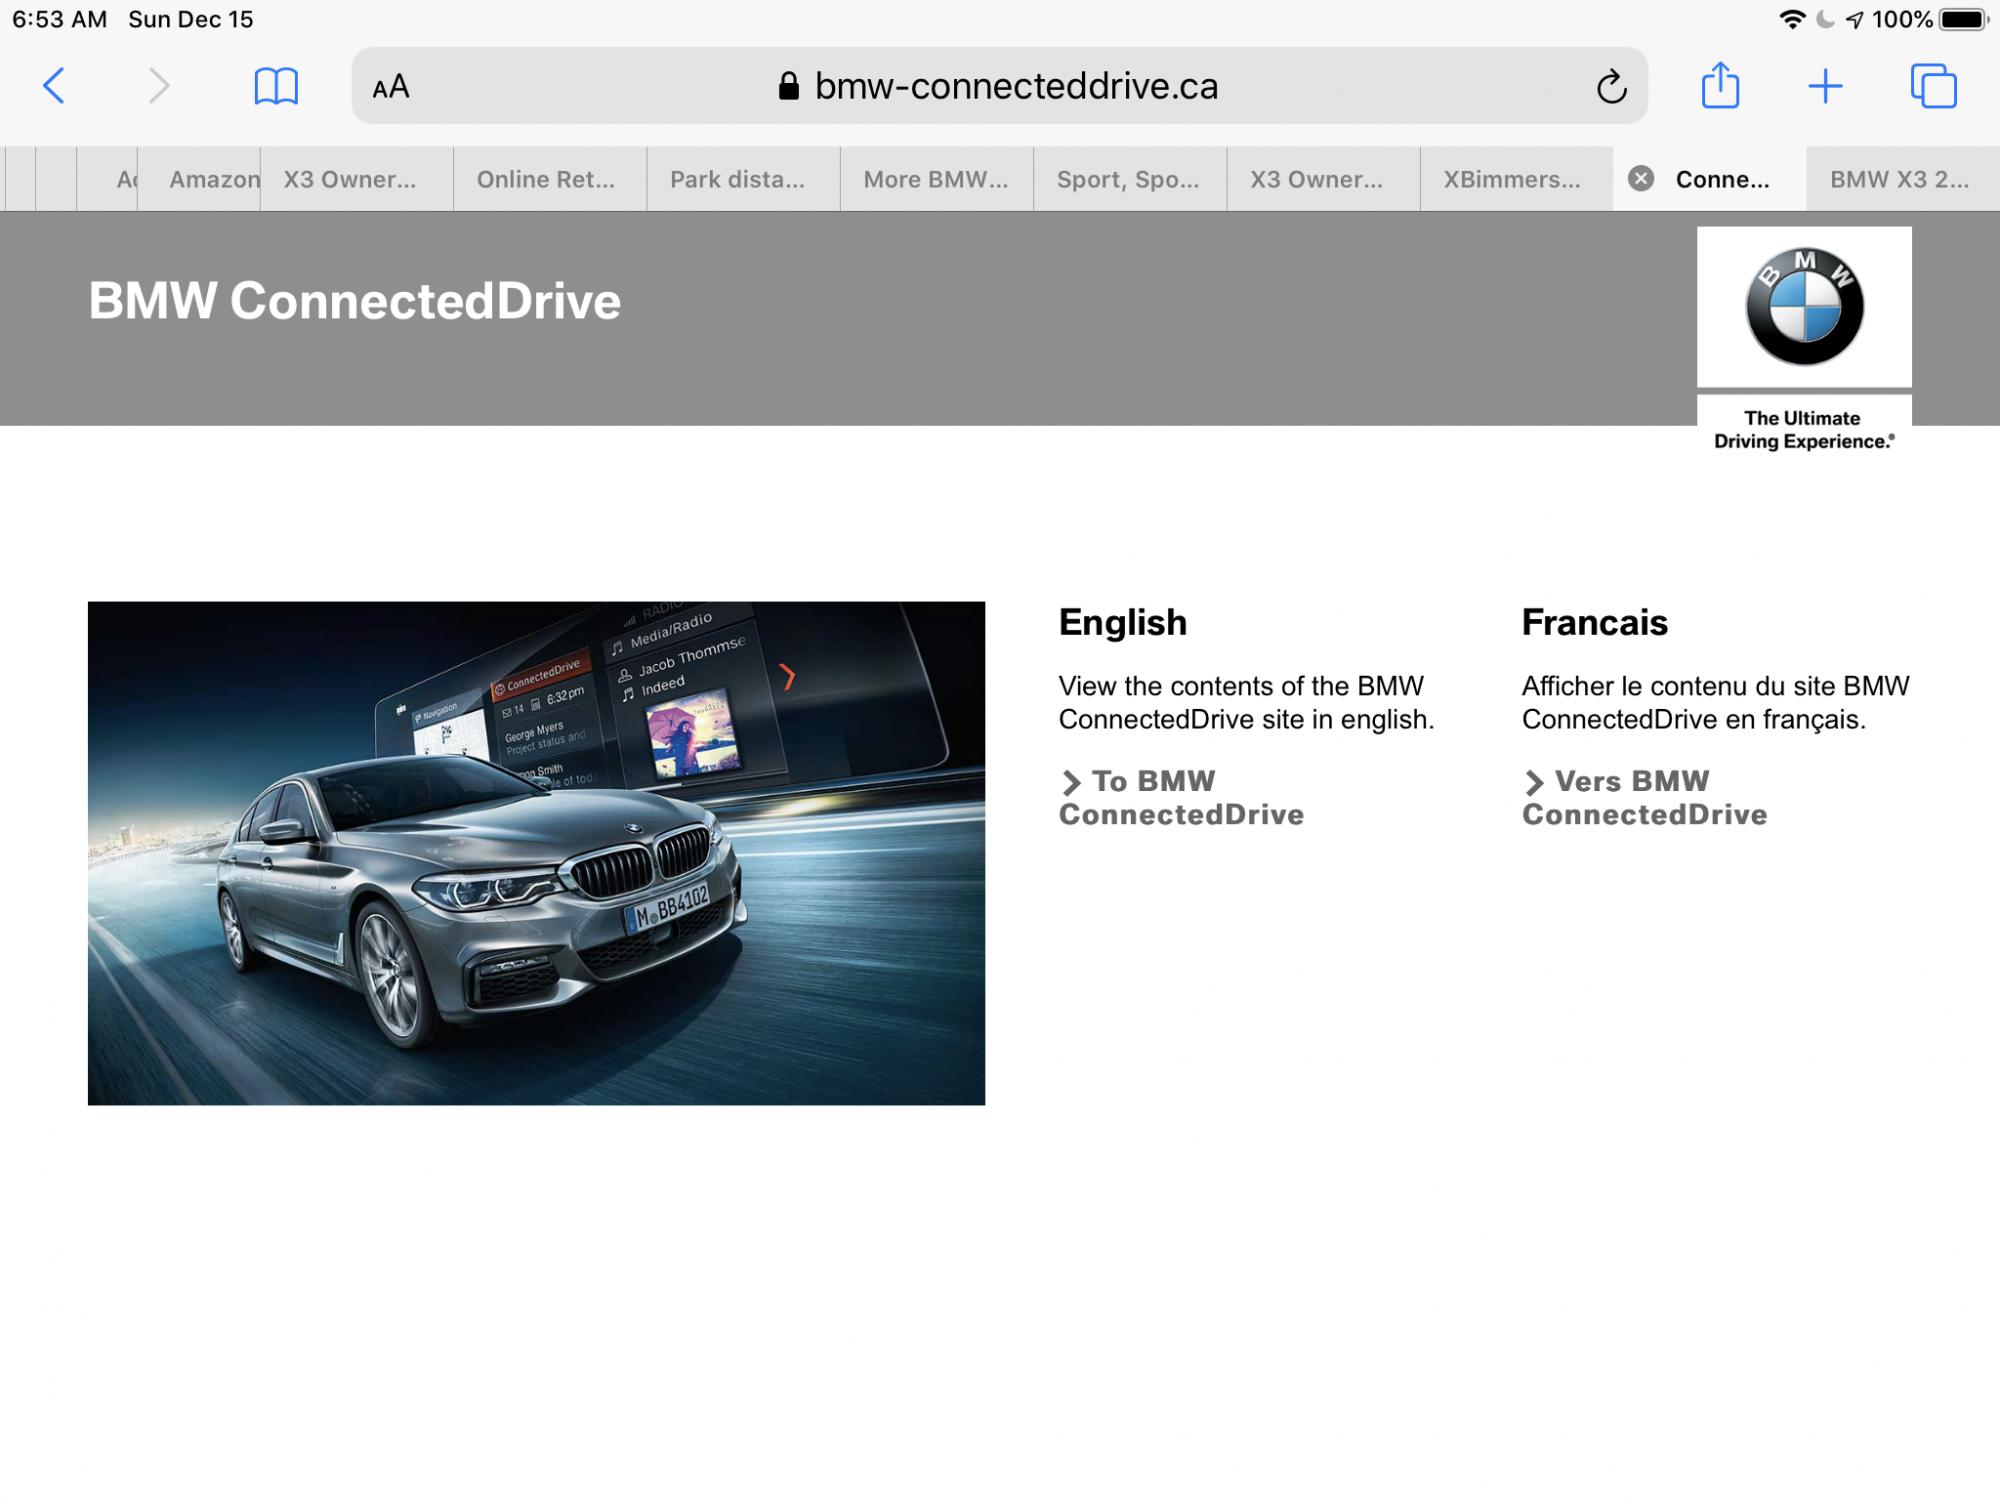Image resolution: width=2000 pixels, height=1500 pixels.
Task: Go back to the previous page
Action: pyautogui.click(x=55, y=86)
